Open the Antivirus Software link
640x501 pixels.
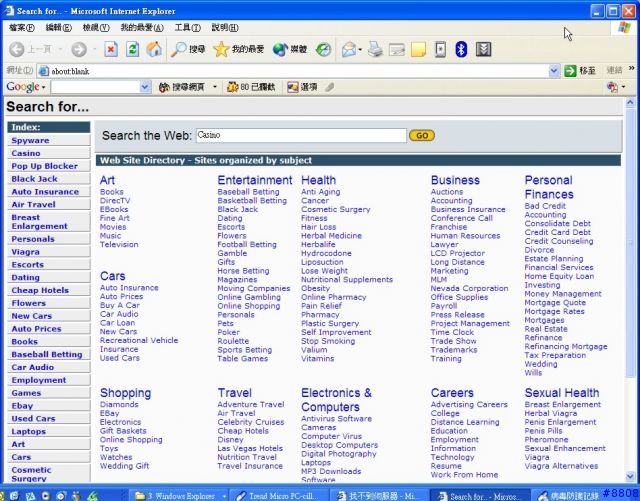tap(336, 419)
